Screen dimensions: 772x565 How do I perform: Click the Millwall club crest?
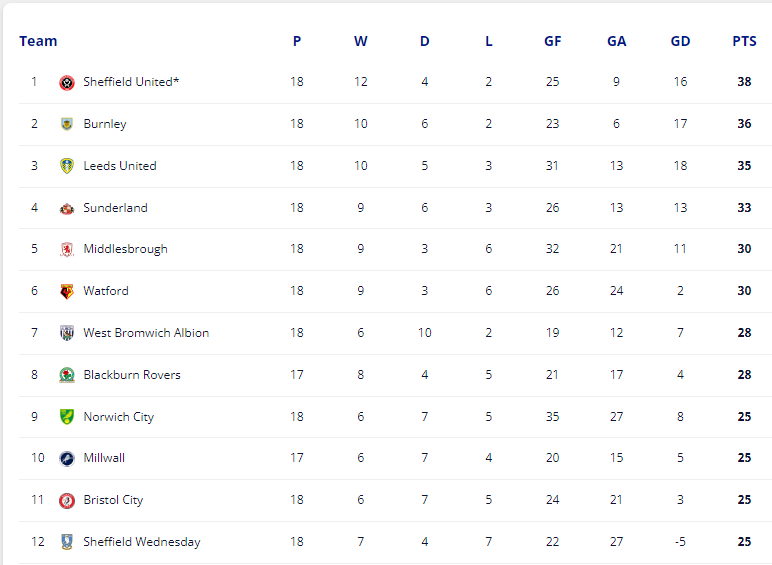[67, 459]
